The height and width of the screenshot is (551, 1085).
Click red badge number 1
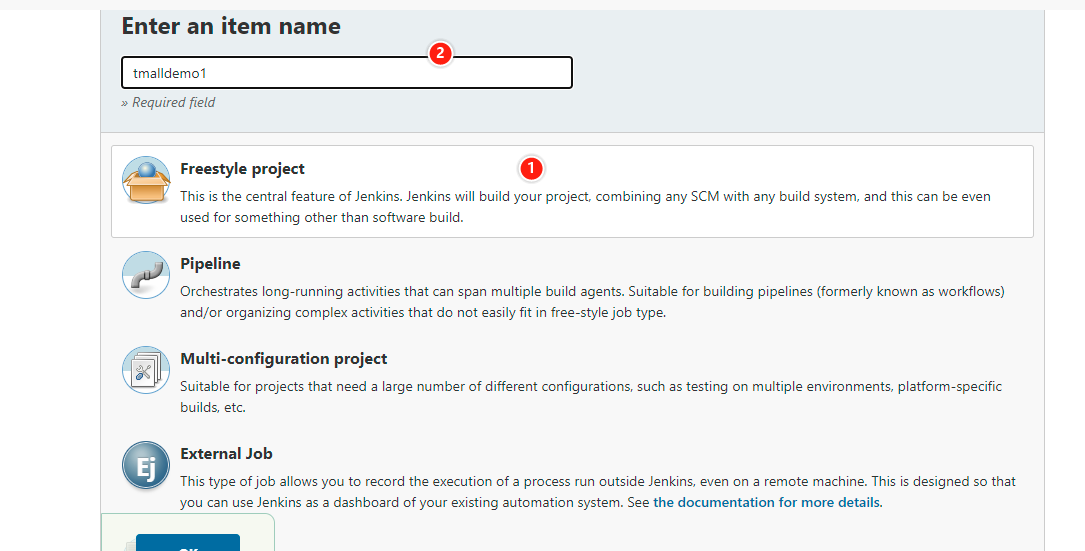[531, 167]
